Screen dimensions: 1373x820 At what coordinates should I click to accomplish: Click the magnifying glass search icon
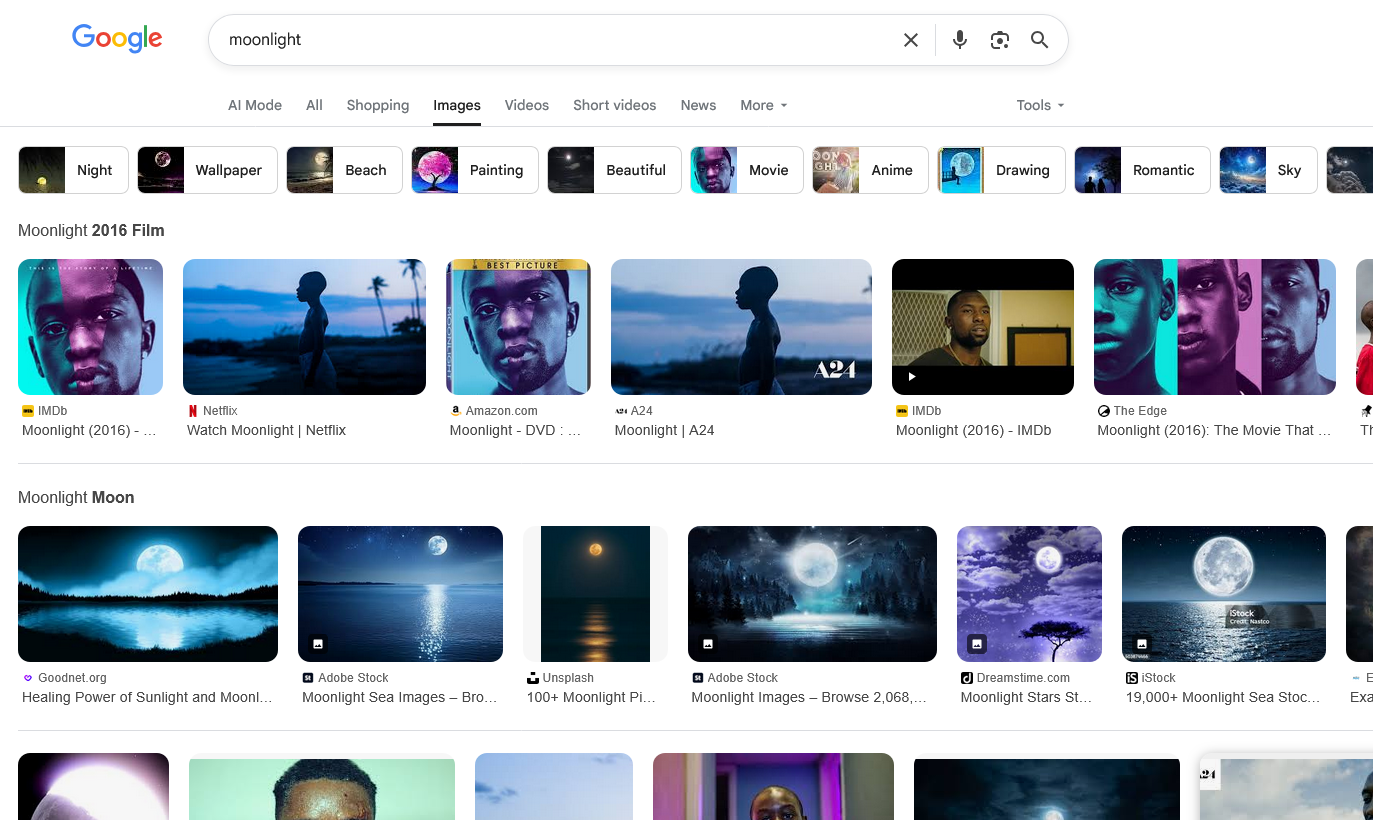1040,40
